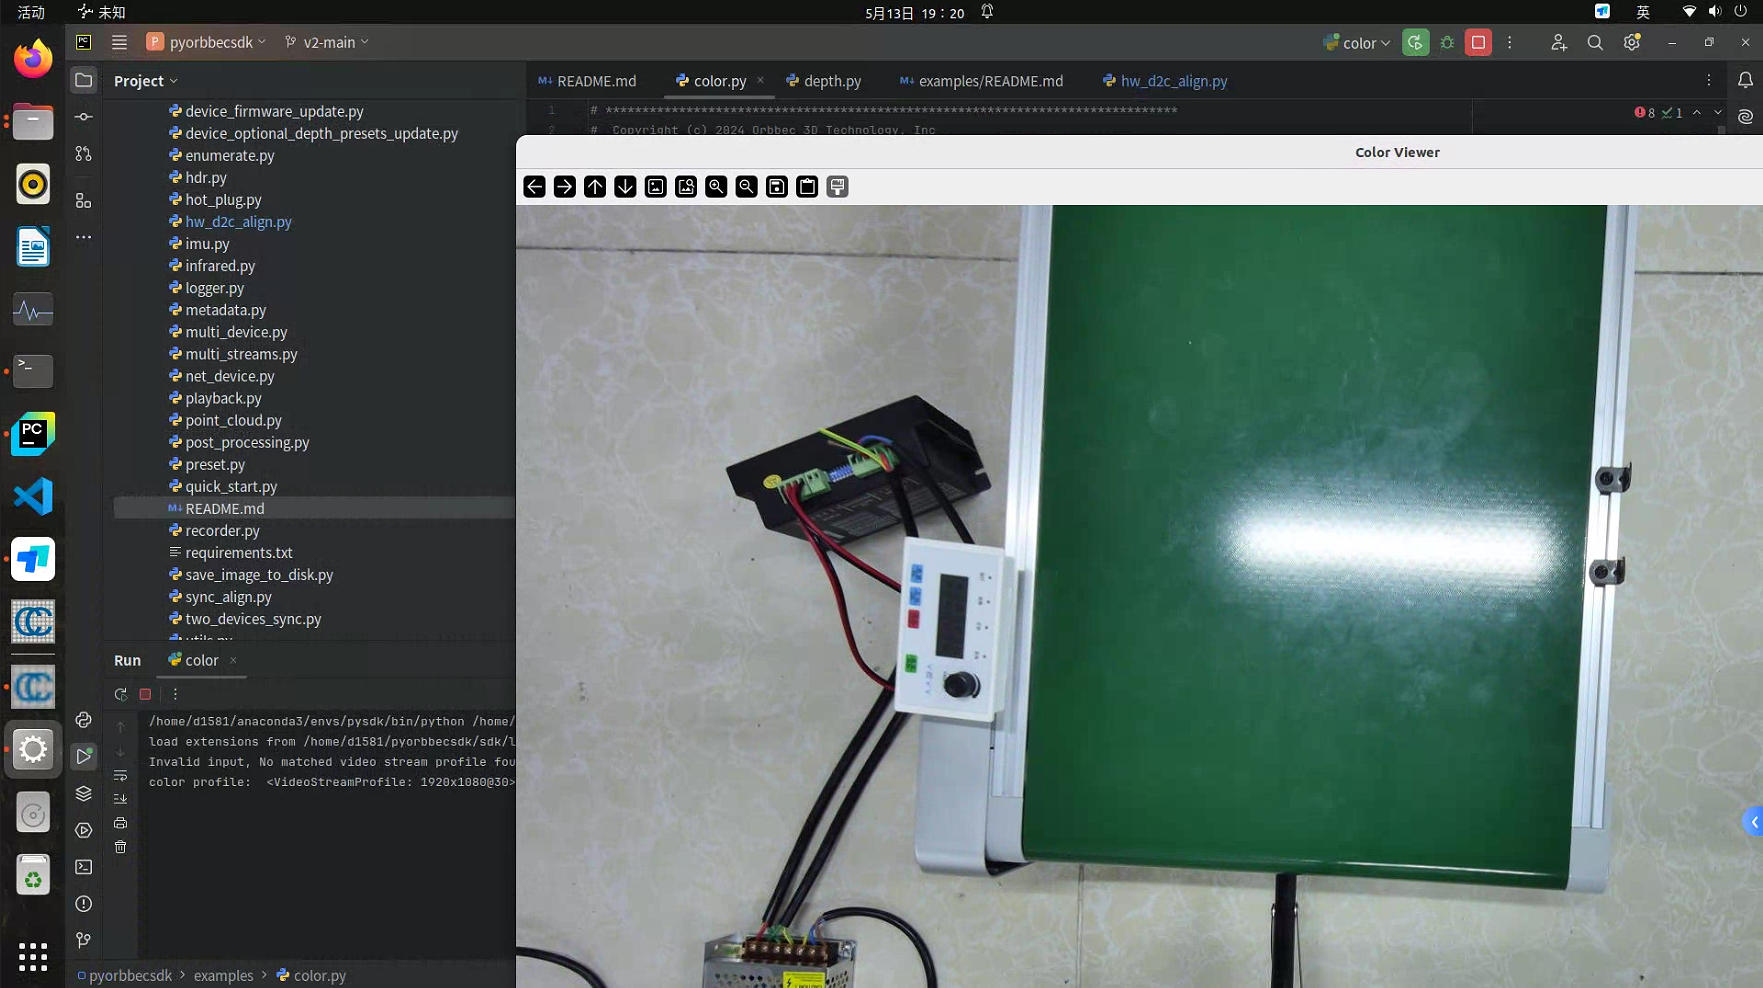
Task: Collapse the Project tool window tree
Action: point(174,81)
